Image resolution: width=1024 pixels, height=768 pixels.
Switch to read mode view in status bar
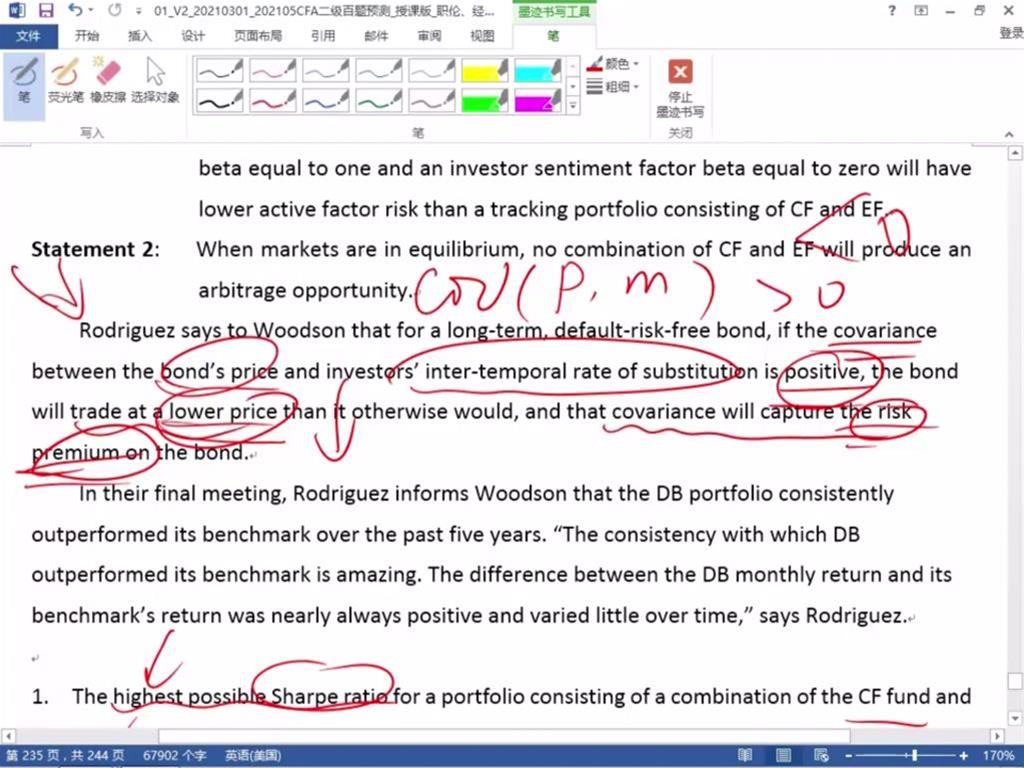(x=744, y=756)
